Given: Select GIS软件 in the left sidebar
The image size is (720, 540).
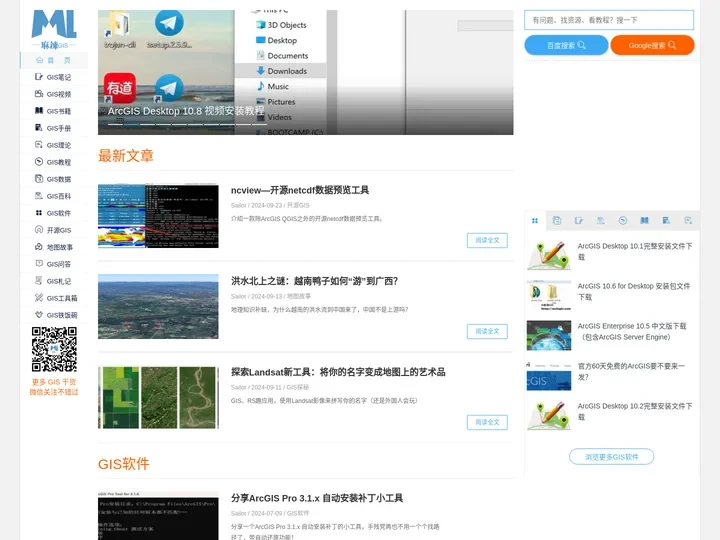Looking at the screenshot, I should point(54,213).
